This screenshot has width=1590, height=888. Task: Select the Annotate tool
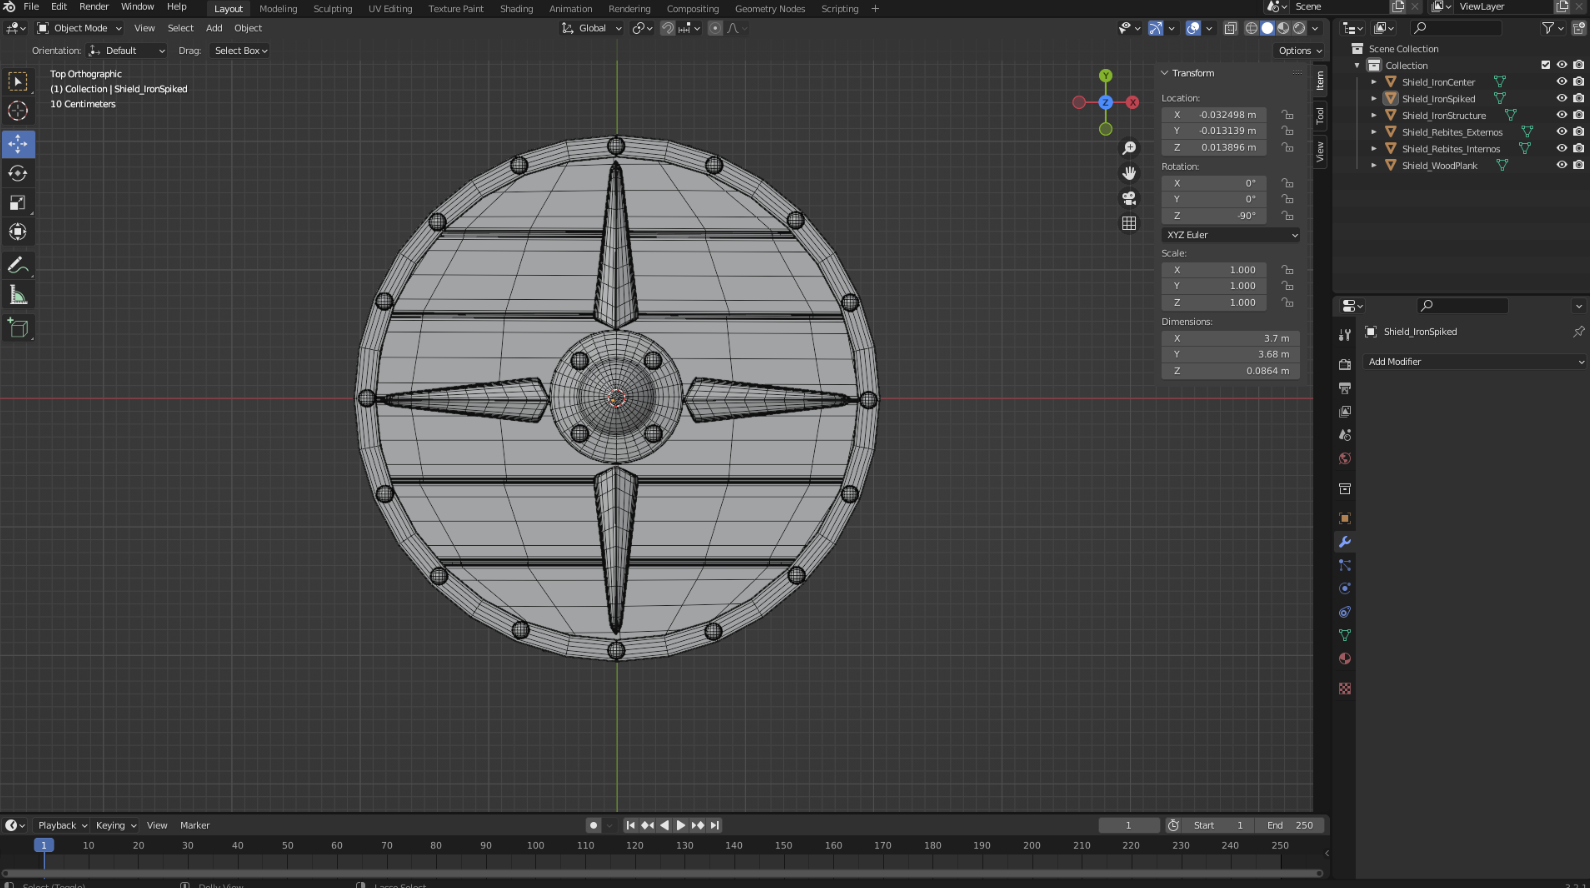(18, 265)
